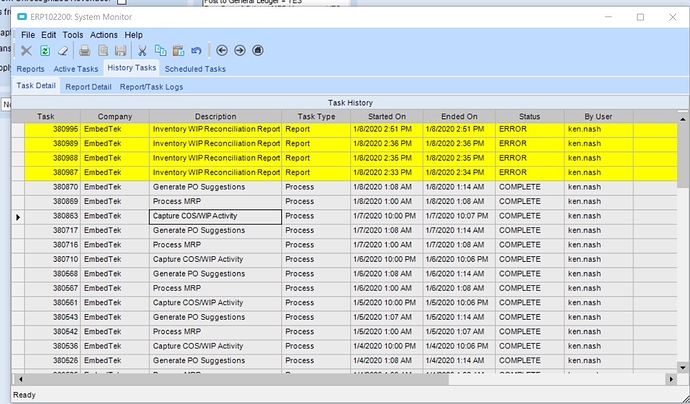Click the Clear eraser toolbar icon

(63, 51)
